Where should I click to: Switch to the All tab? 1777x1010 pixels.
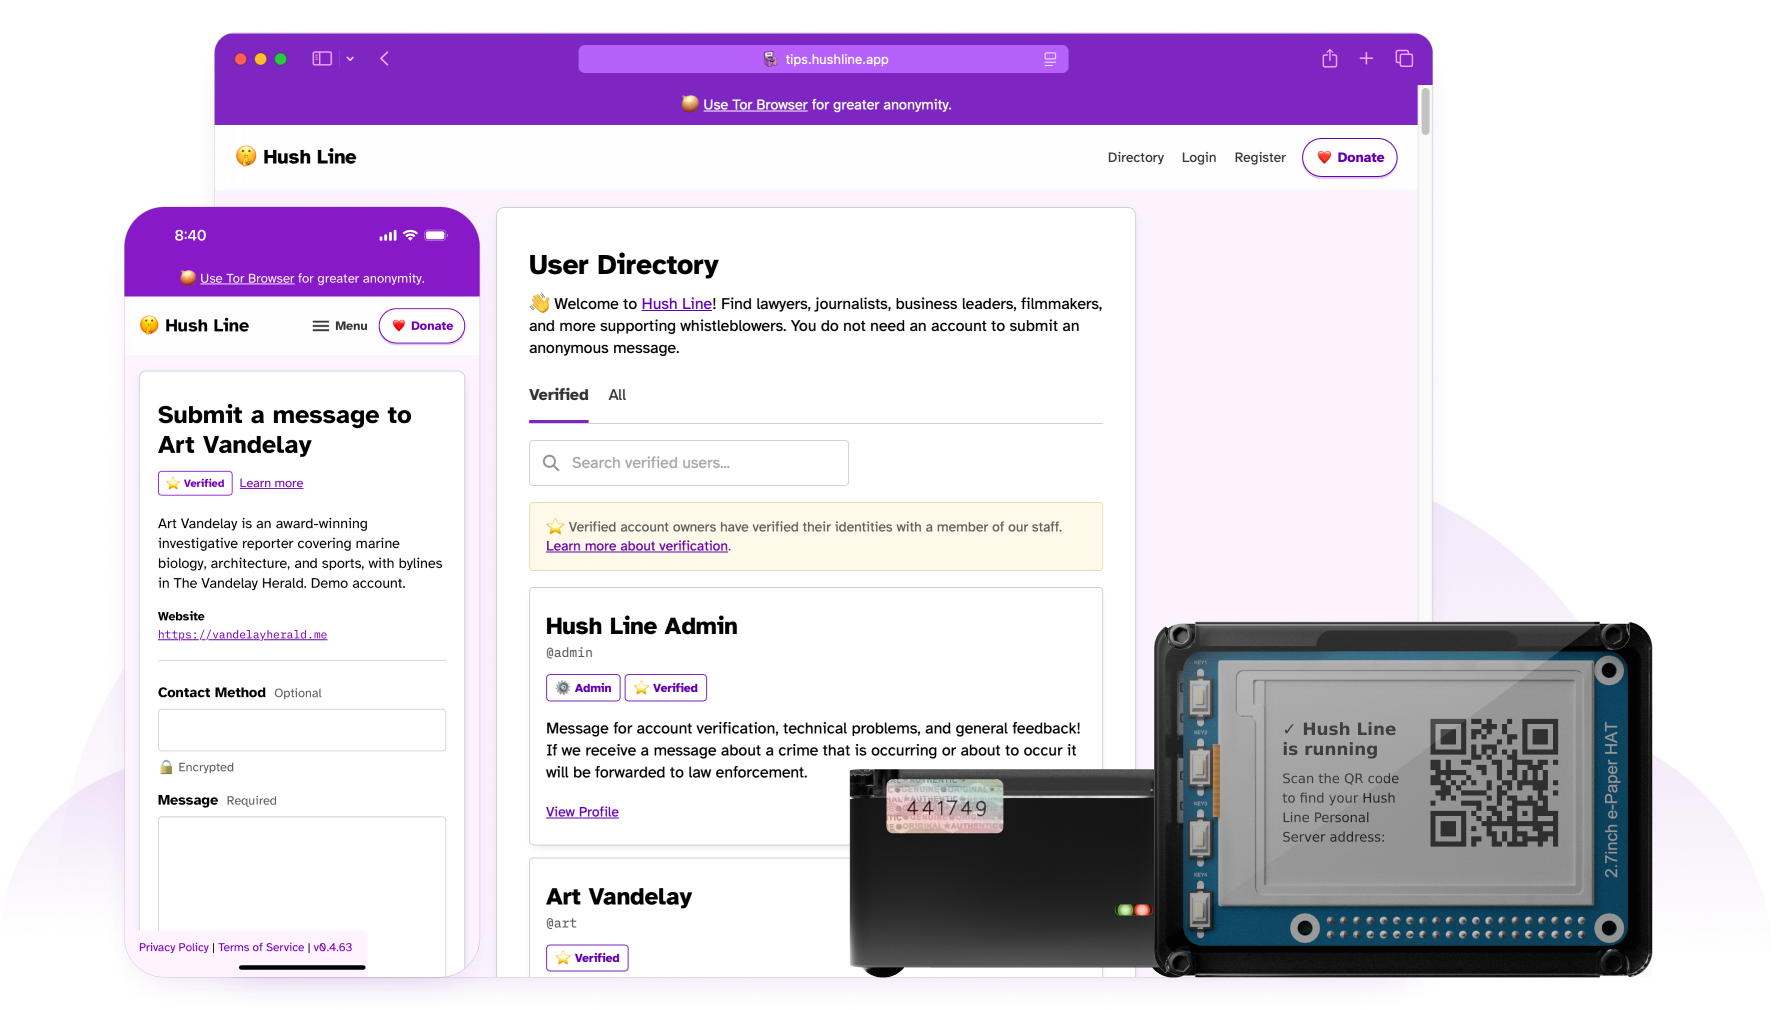pyautogui.click(x=617, y=395)
